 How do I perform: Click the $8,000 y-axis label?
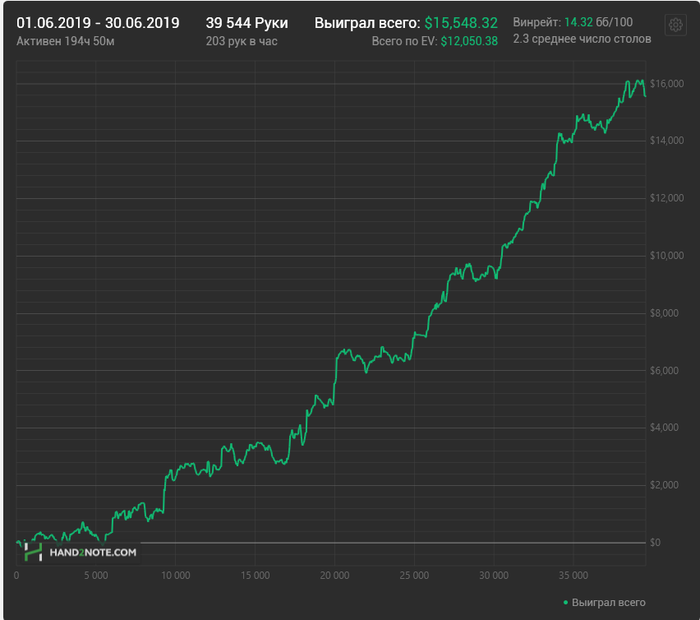[664, 313]
